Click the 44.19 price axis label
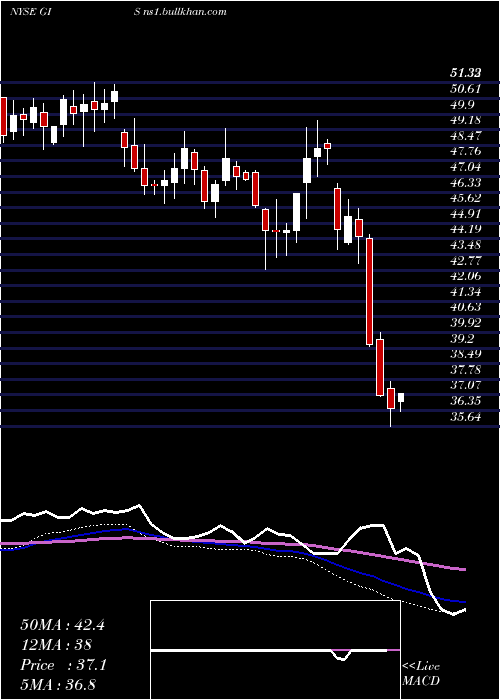This screenshot has width=500, height=700. pyautogui.click(x=465, y=229)
